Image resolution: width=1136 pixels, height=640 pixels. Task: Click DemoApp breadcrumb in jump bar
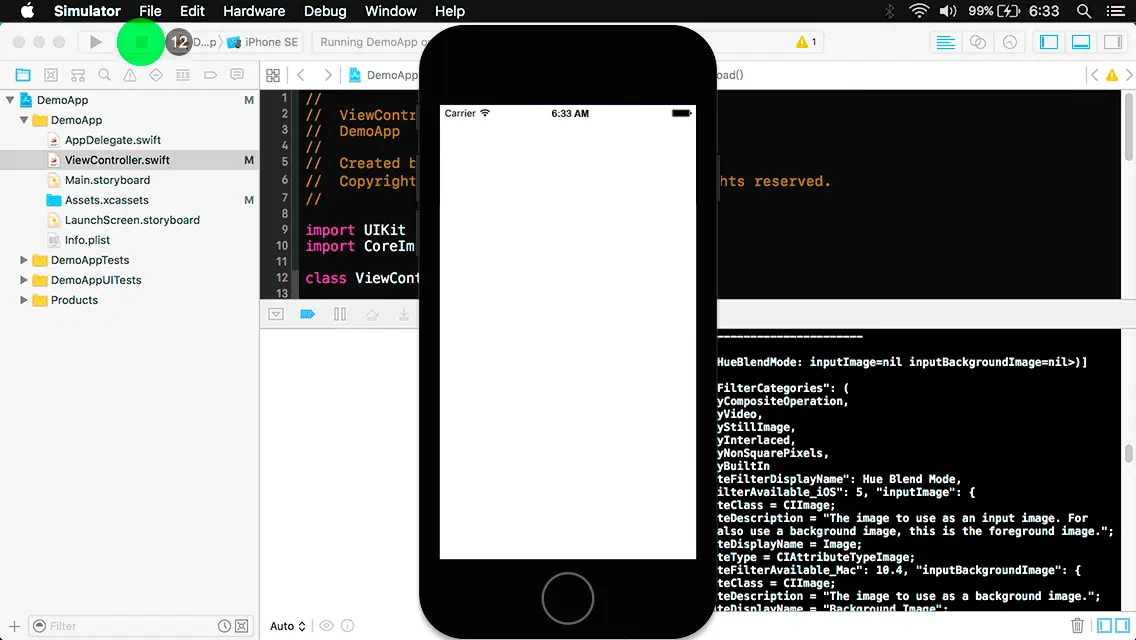(384, 75)
